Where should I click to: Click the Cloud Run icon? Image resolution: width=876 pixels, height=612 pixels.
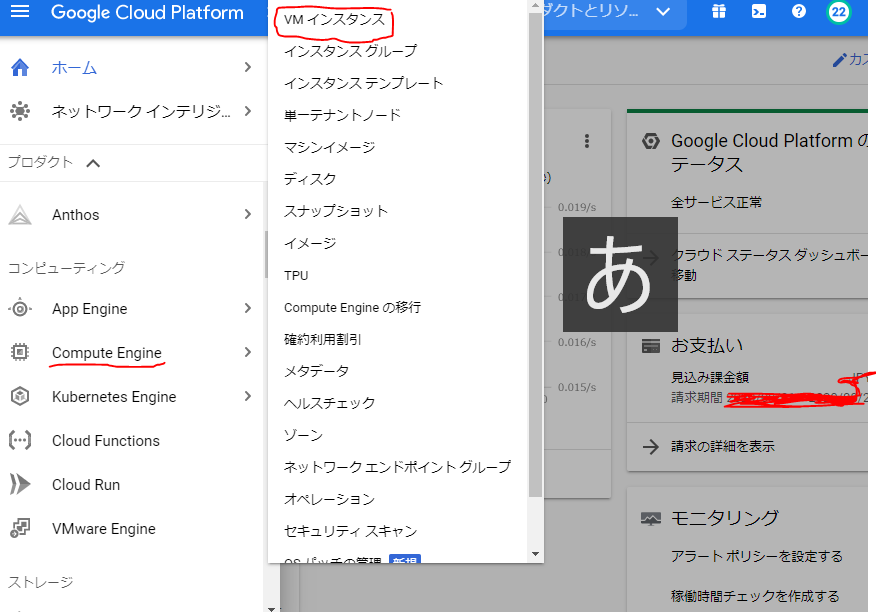[x=20, y=485]
